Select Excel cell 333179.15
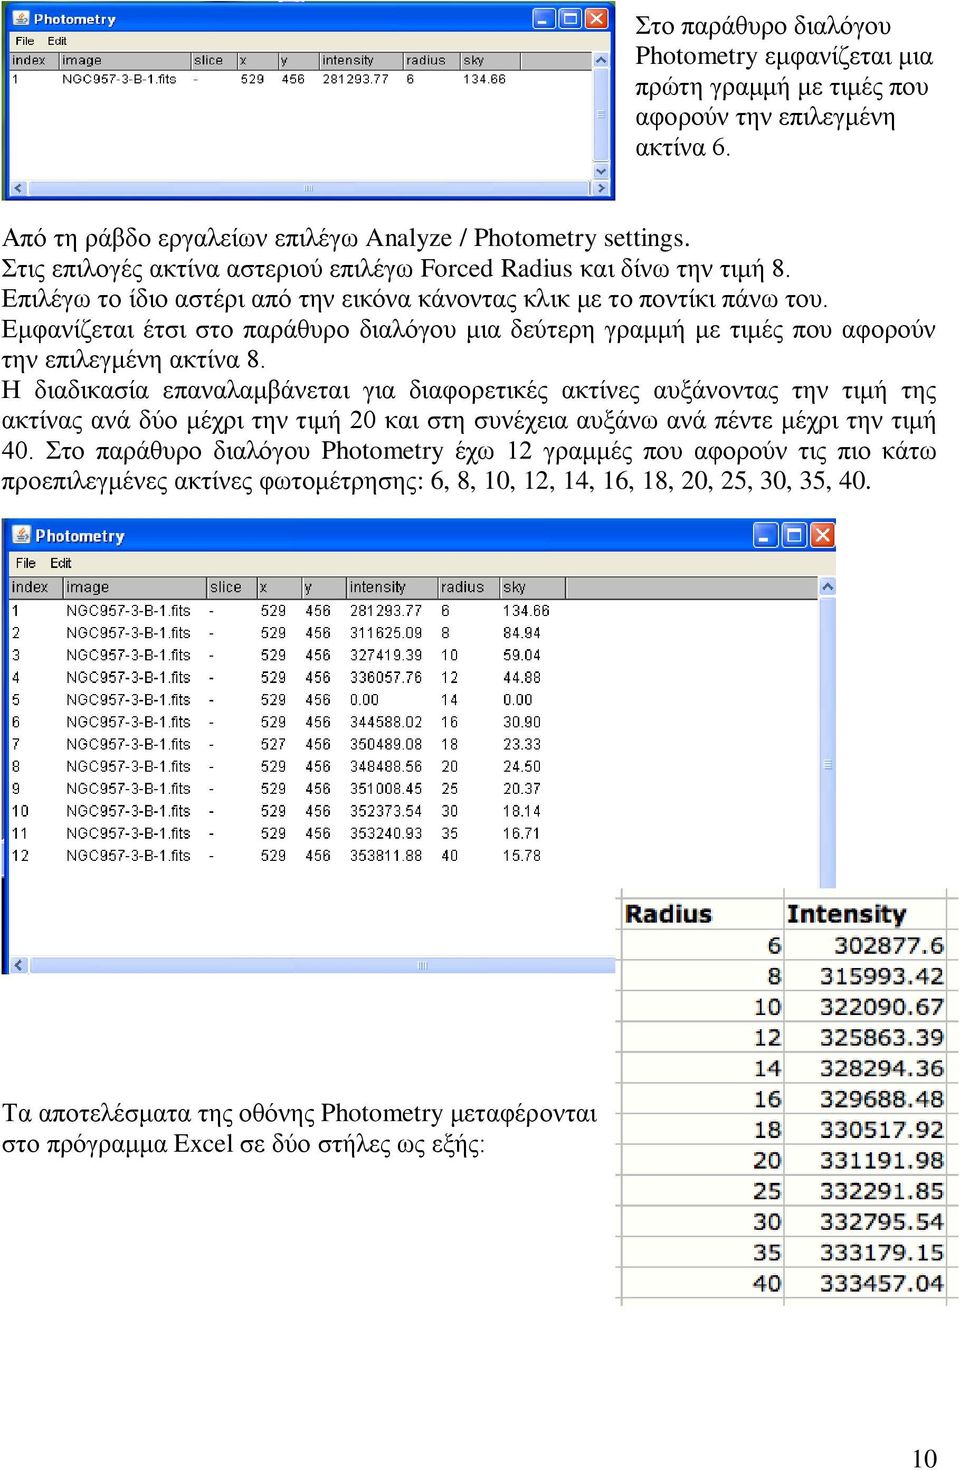This screenshot has height=1470, width=960. 865,1252
